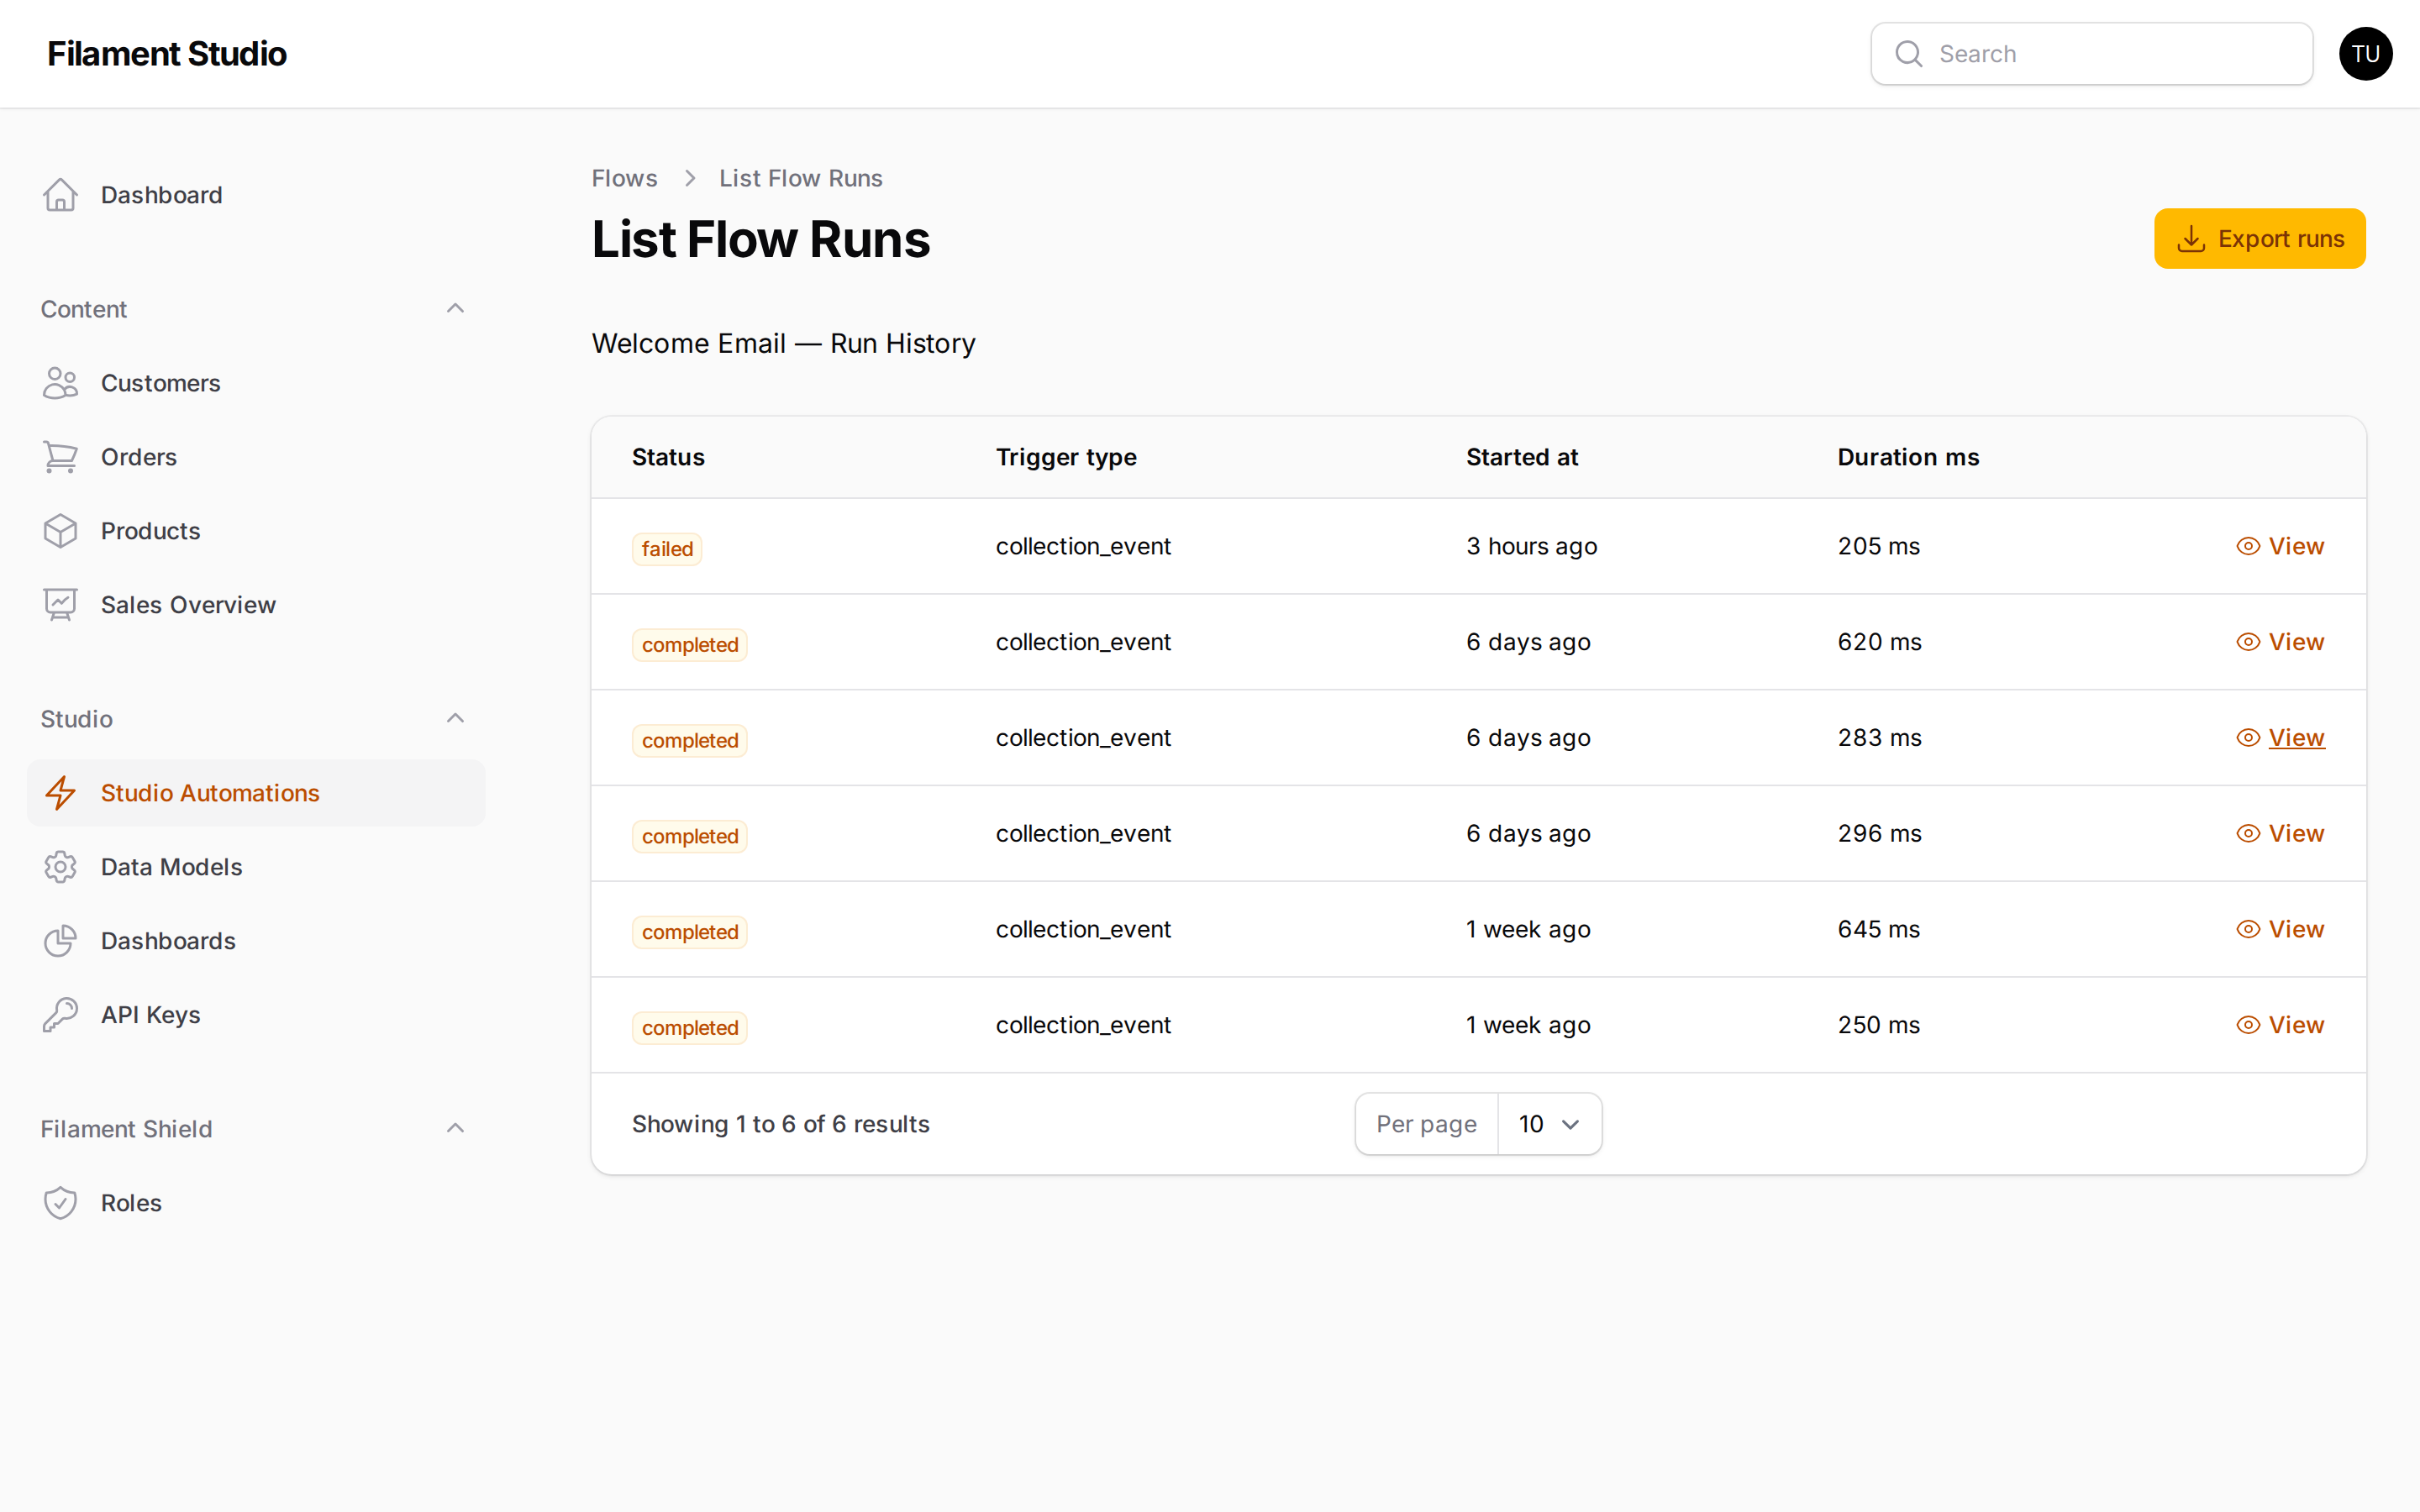Click the Orders cart icon
The image size is (2420, 1512).
click(x=60, y=457)
